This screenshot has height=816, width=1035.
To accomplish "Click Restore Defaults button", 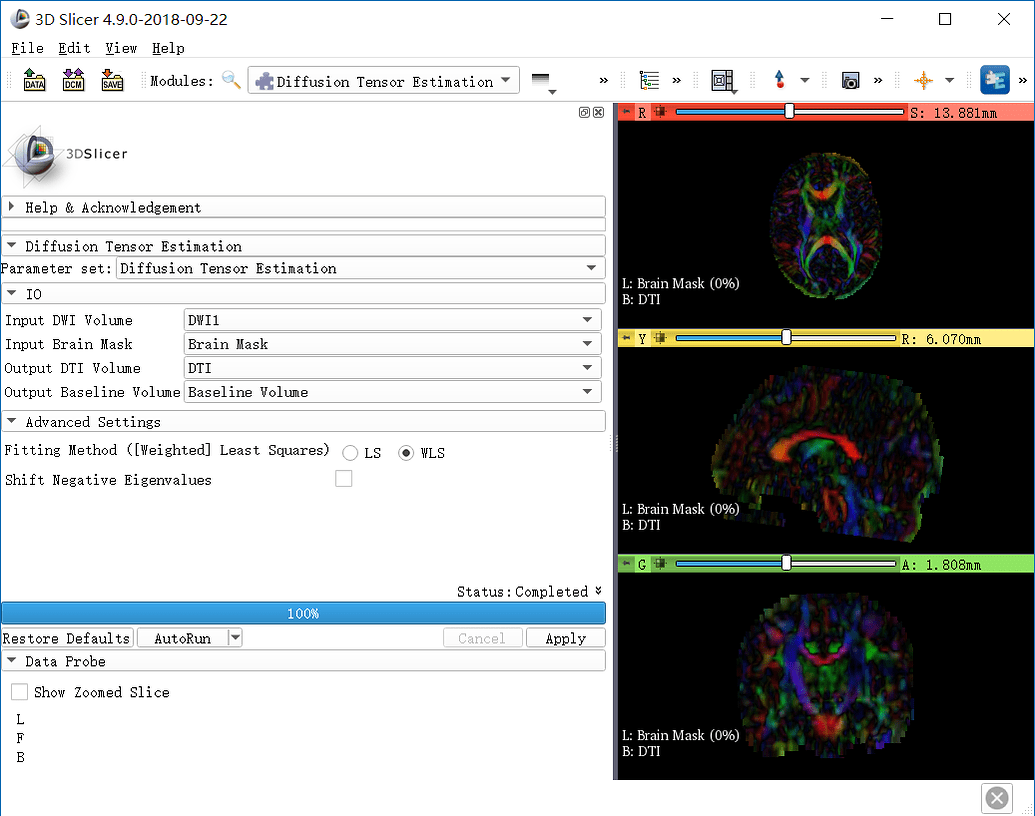I will pos(67,638).
